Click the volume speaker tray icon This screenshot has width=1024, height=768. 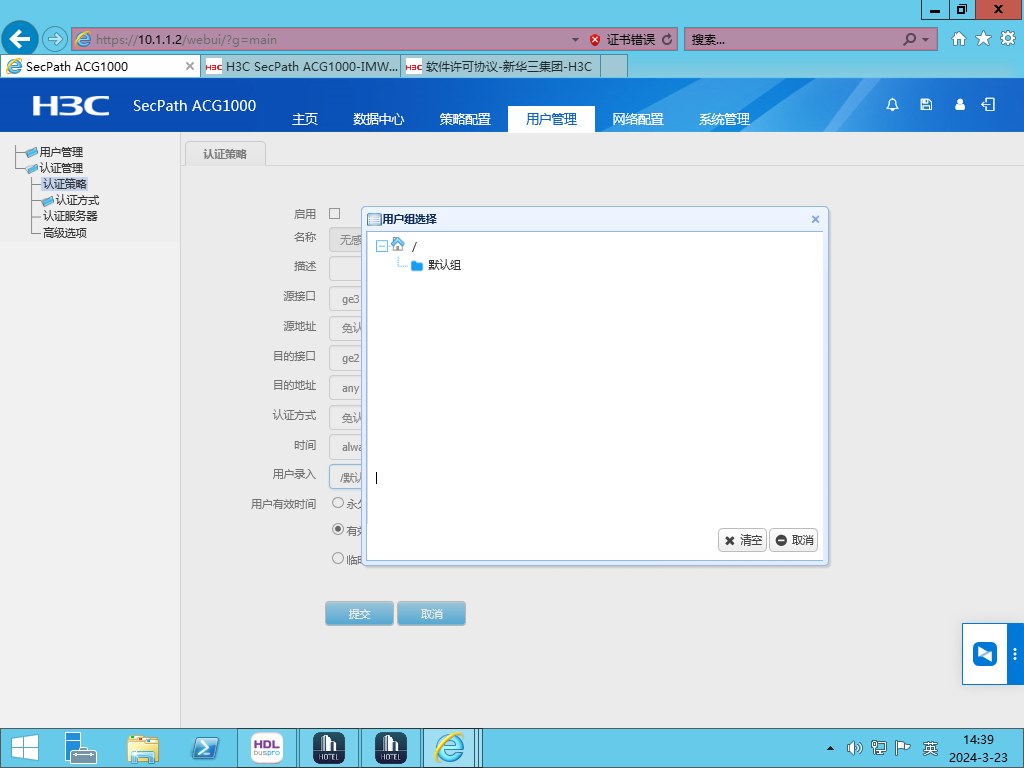point(854,748)
